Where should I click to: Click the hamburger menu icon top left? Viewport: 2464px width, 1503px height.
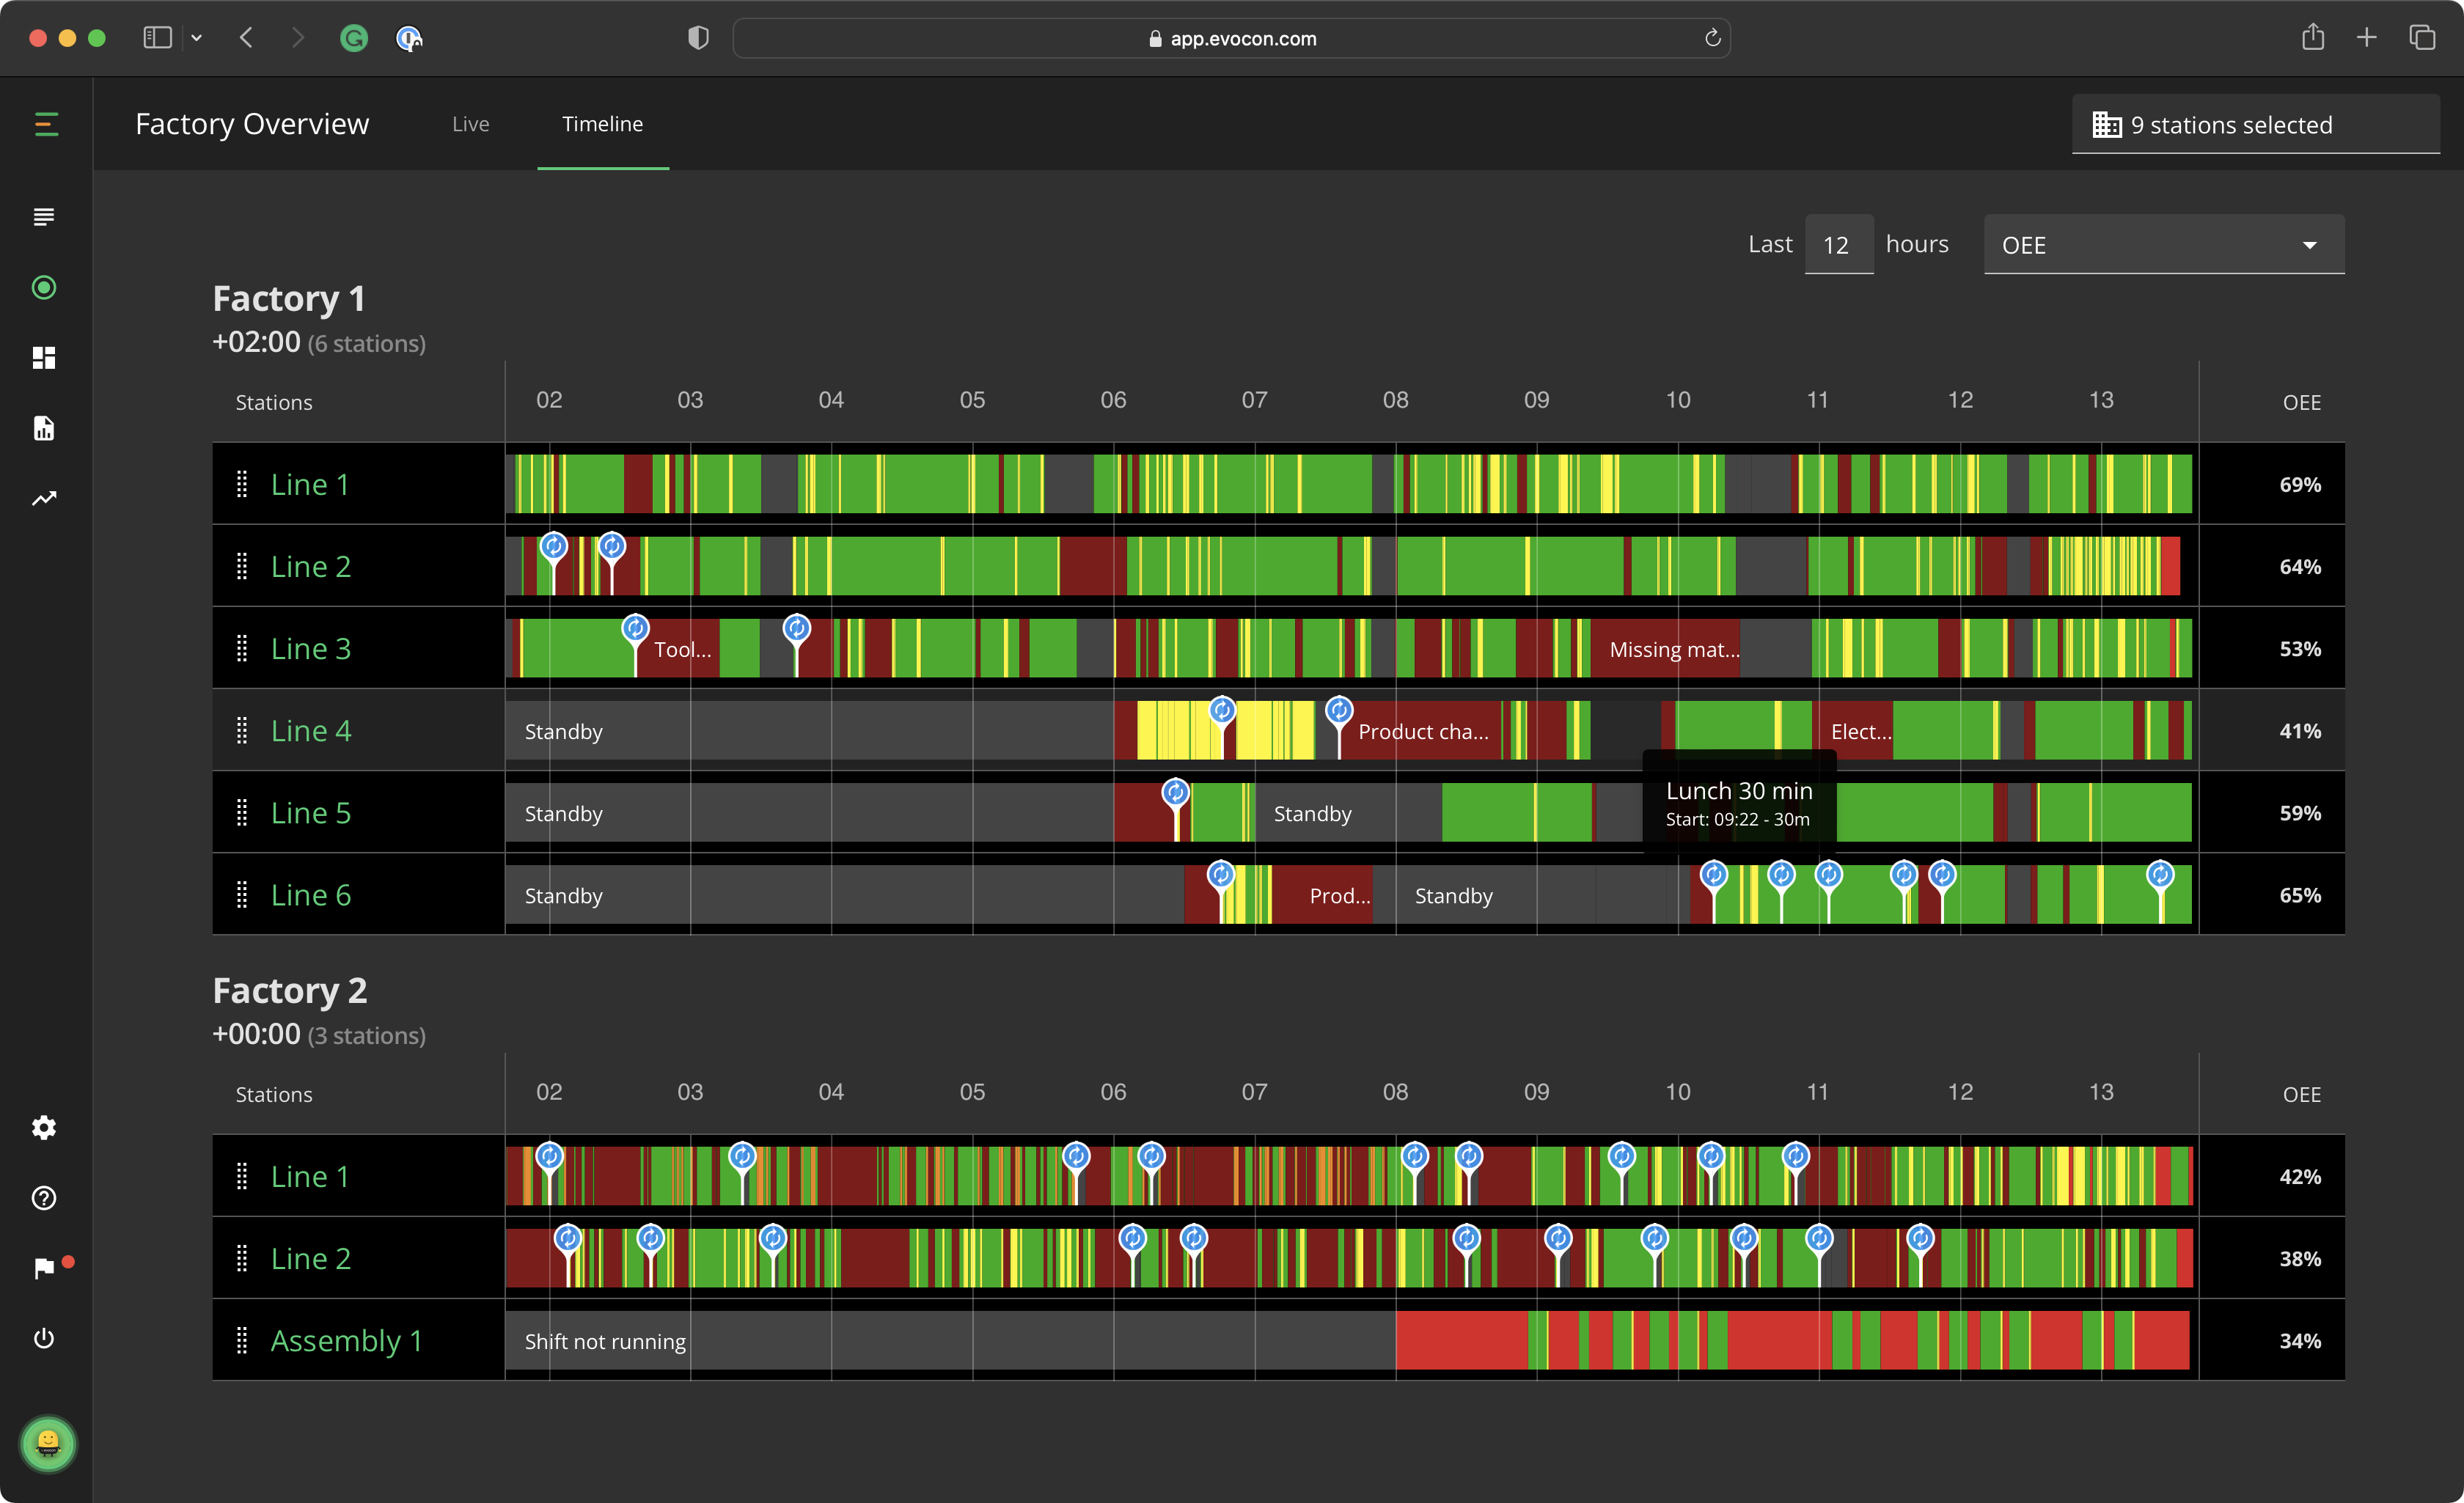48,123
